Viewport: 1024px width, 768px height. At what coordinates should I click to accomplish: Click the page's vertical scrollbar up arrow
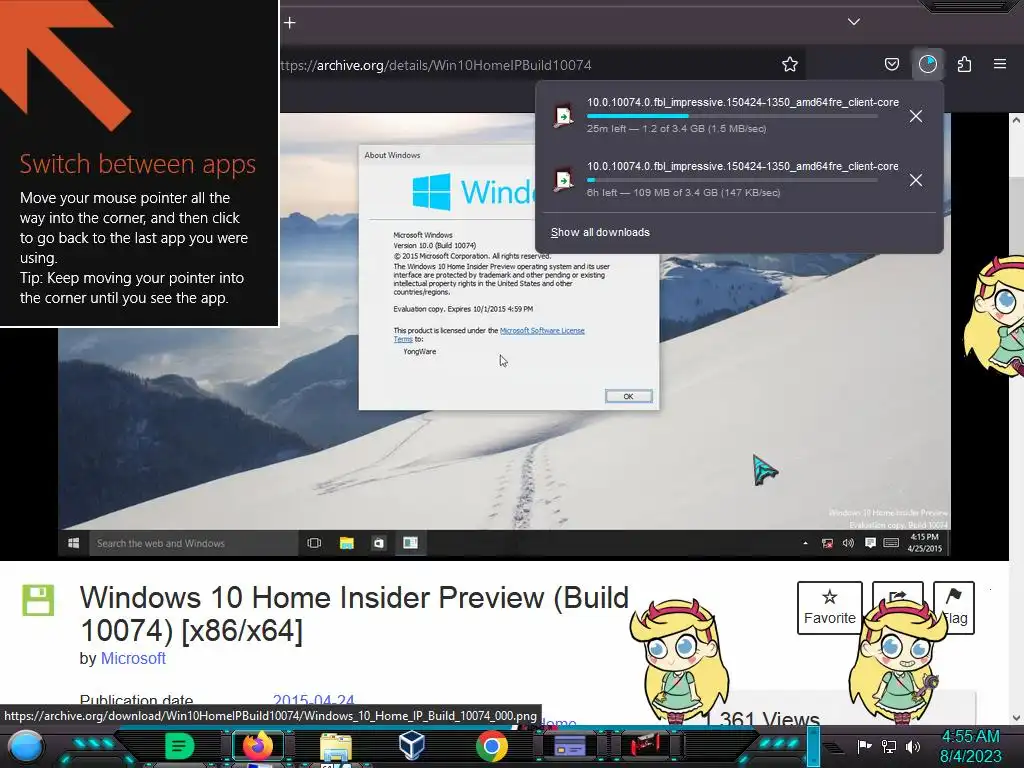click(1016, 120)
